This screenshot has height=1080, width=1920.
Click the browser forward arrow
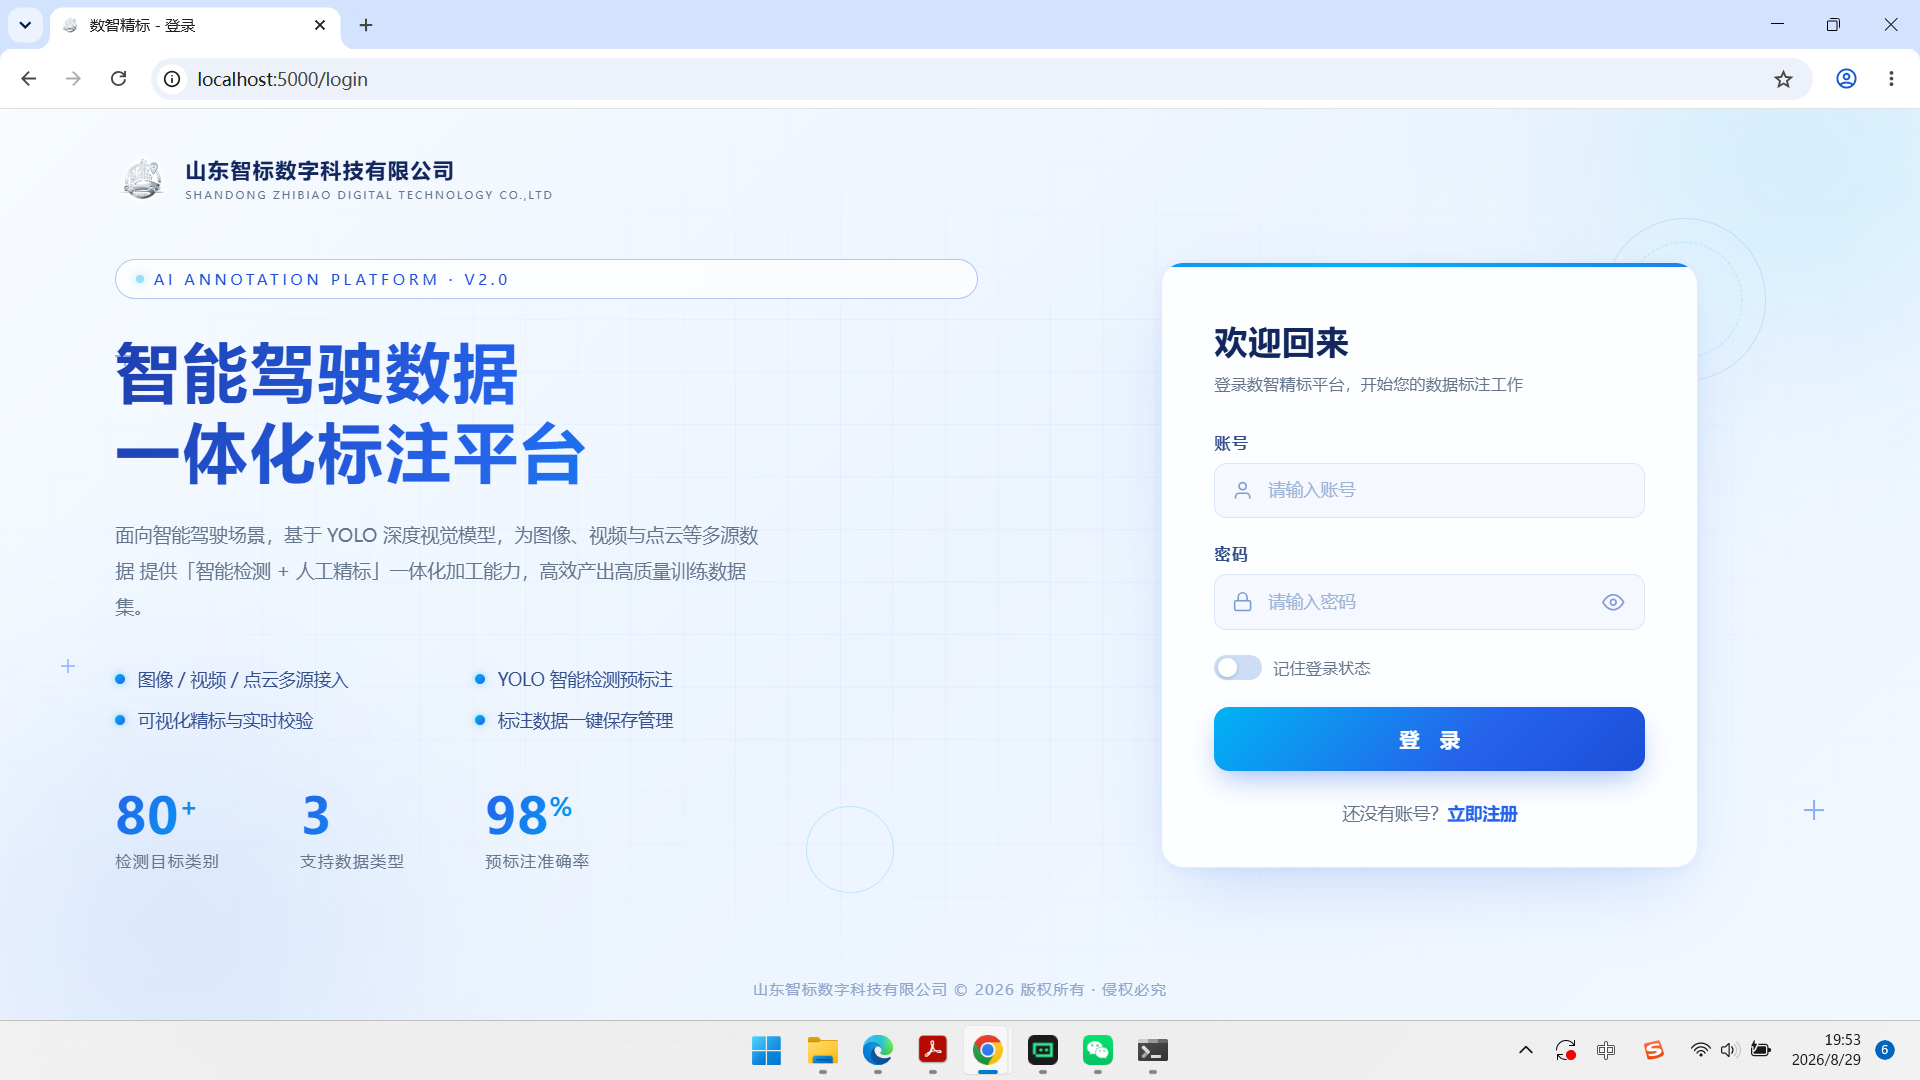(x=73, y=79)
